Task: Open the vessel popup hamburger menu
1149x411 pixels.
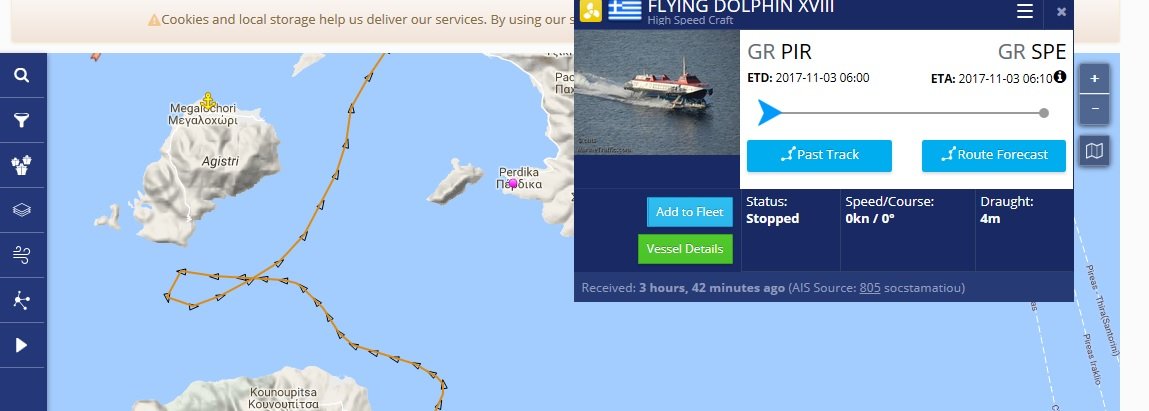Action: (1025, 11)
